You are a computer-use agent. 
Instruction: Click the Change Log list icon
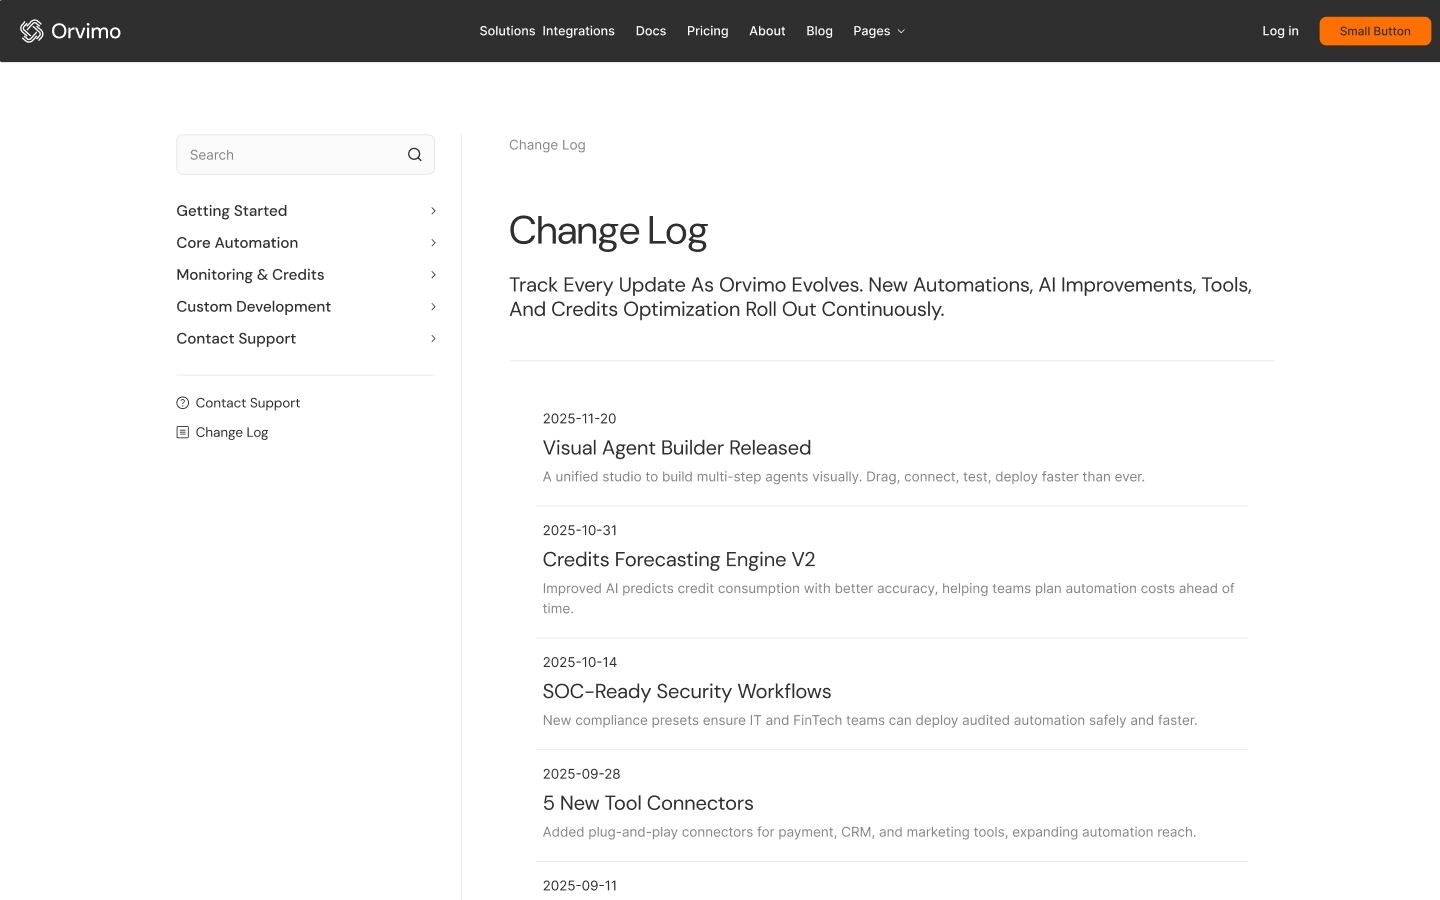click(182, 432)
